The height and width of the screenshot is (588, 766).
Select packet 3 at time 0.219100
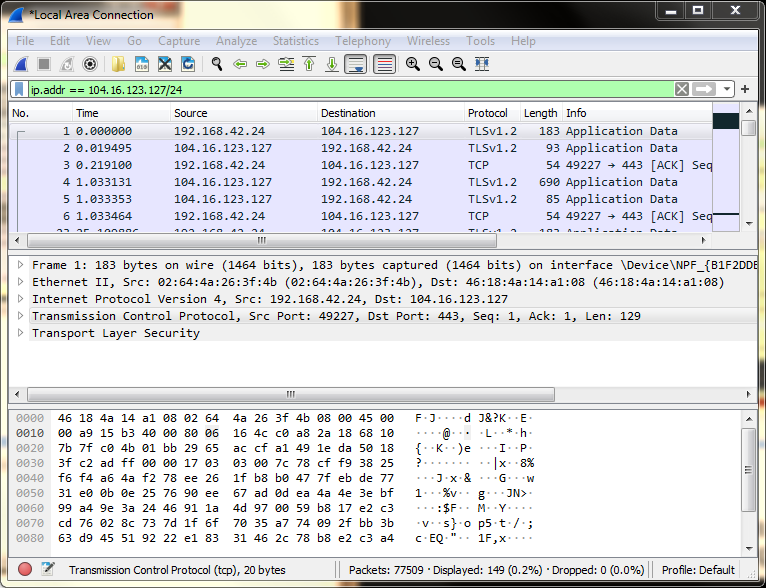tap(361, 165)
